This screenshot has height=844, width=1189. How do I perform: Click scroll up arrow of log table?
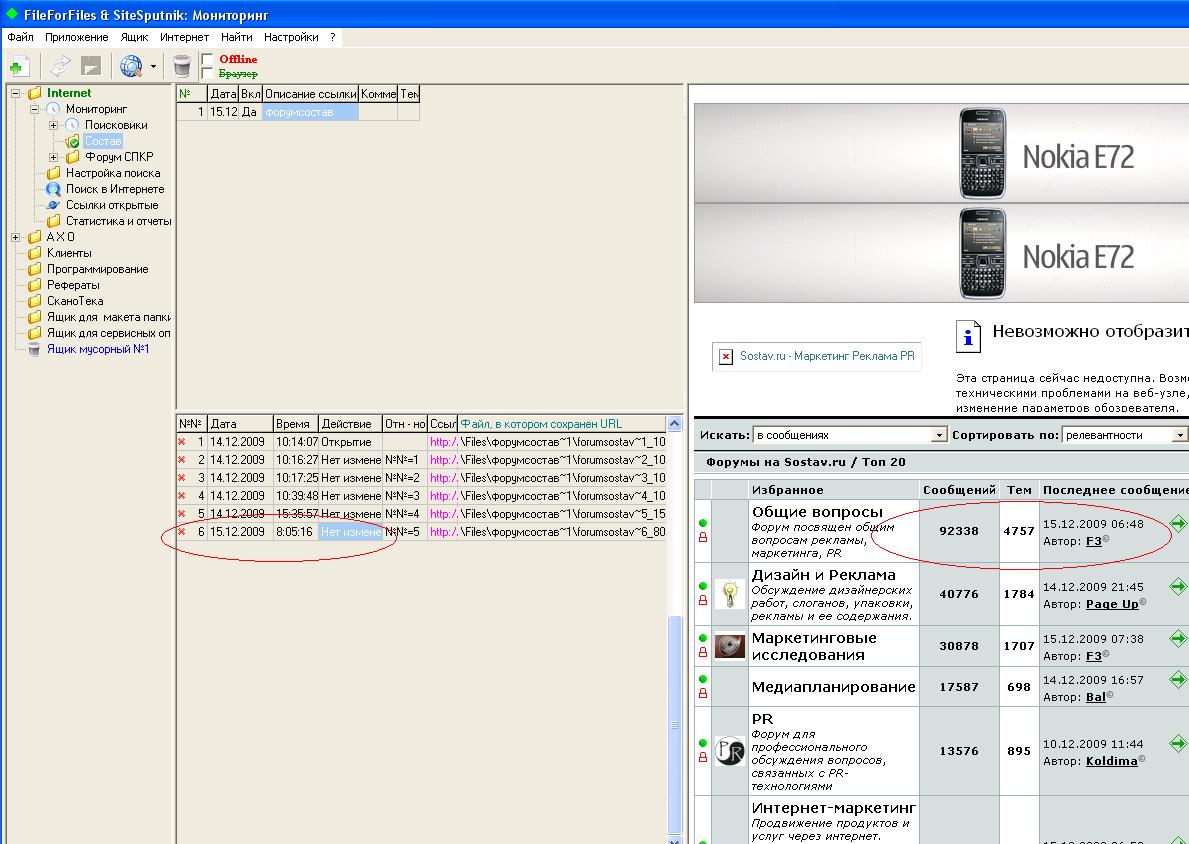674,424
